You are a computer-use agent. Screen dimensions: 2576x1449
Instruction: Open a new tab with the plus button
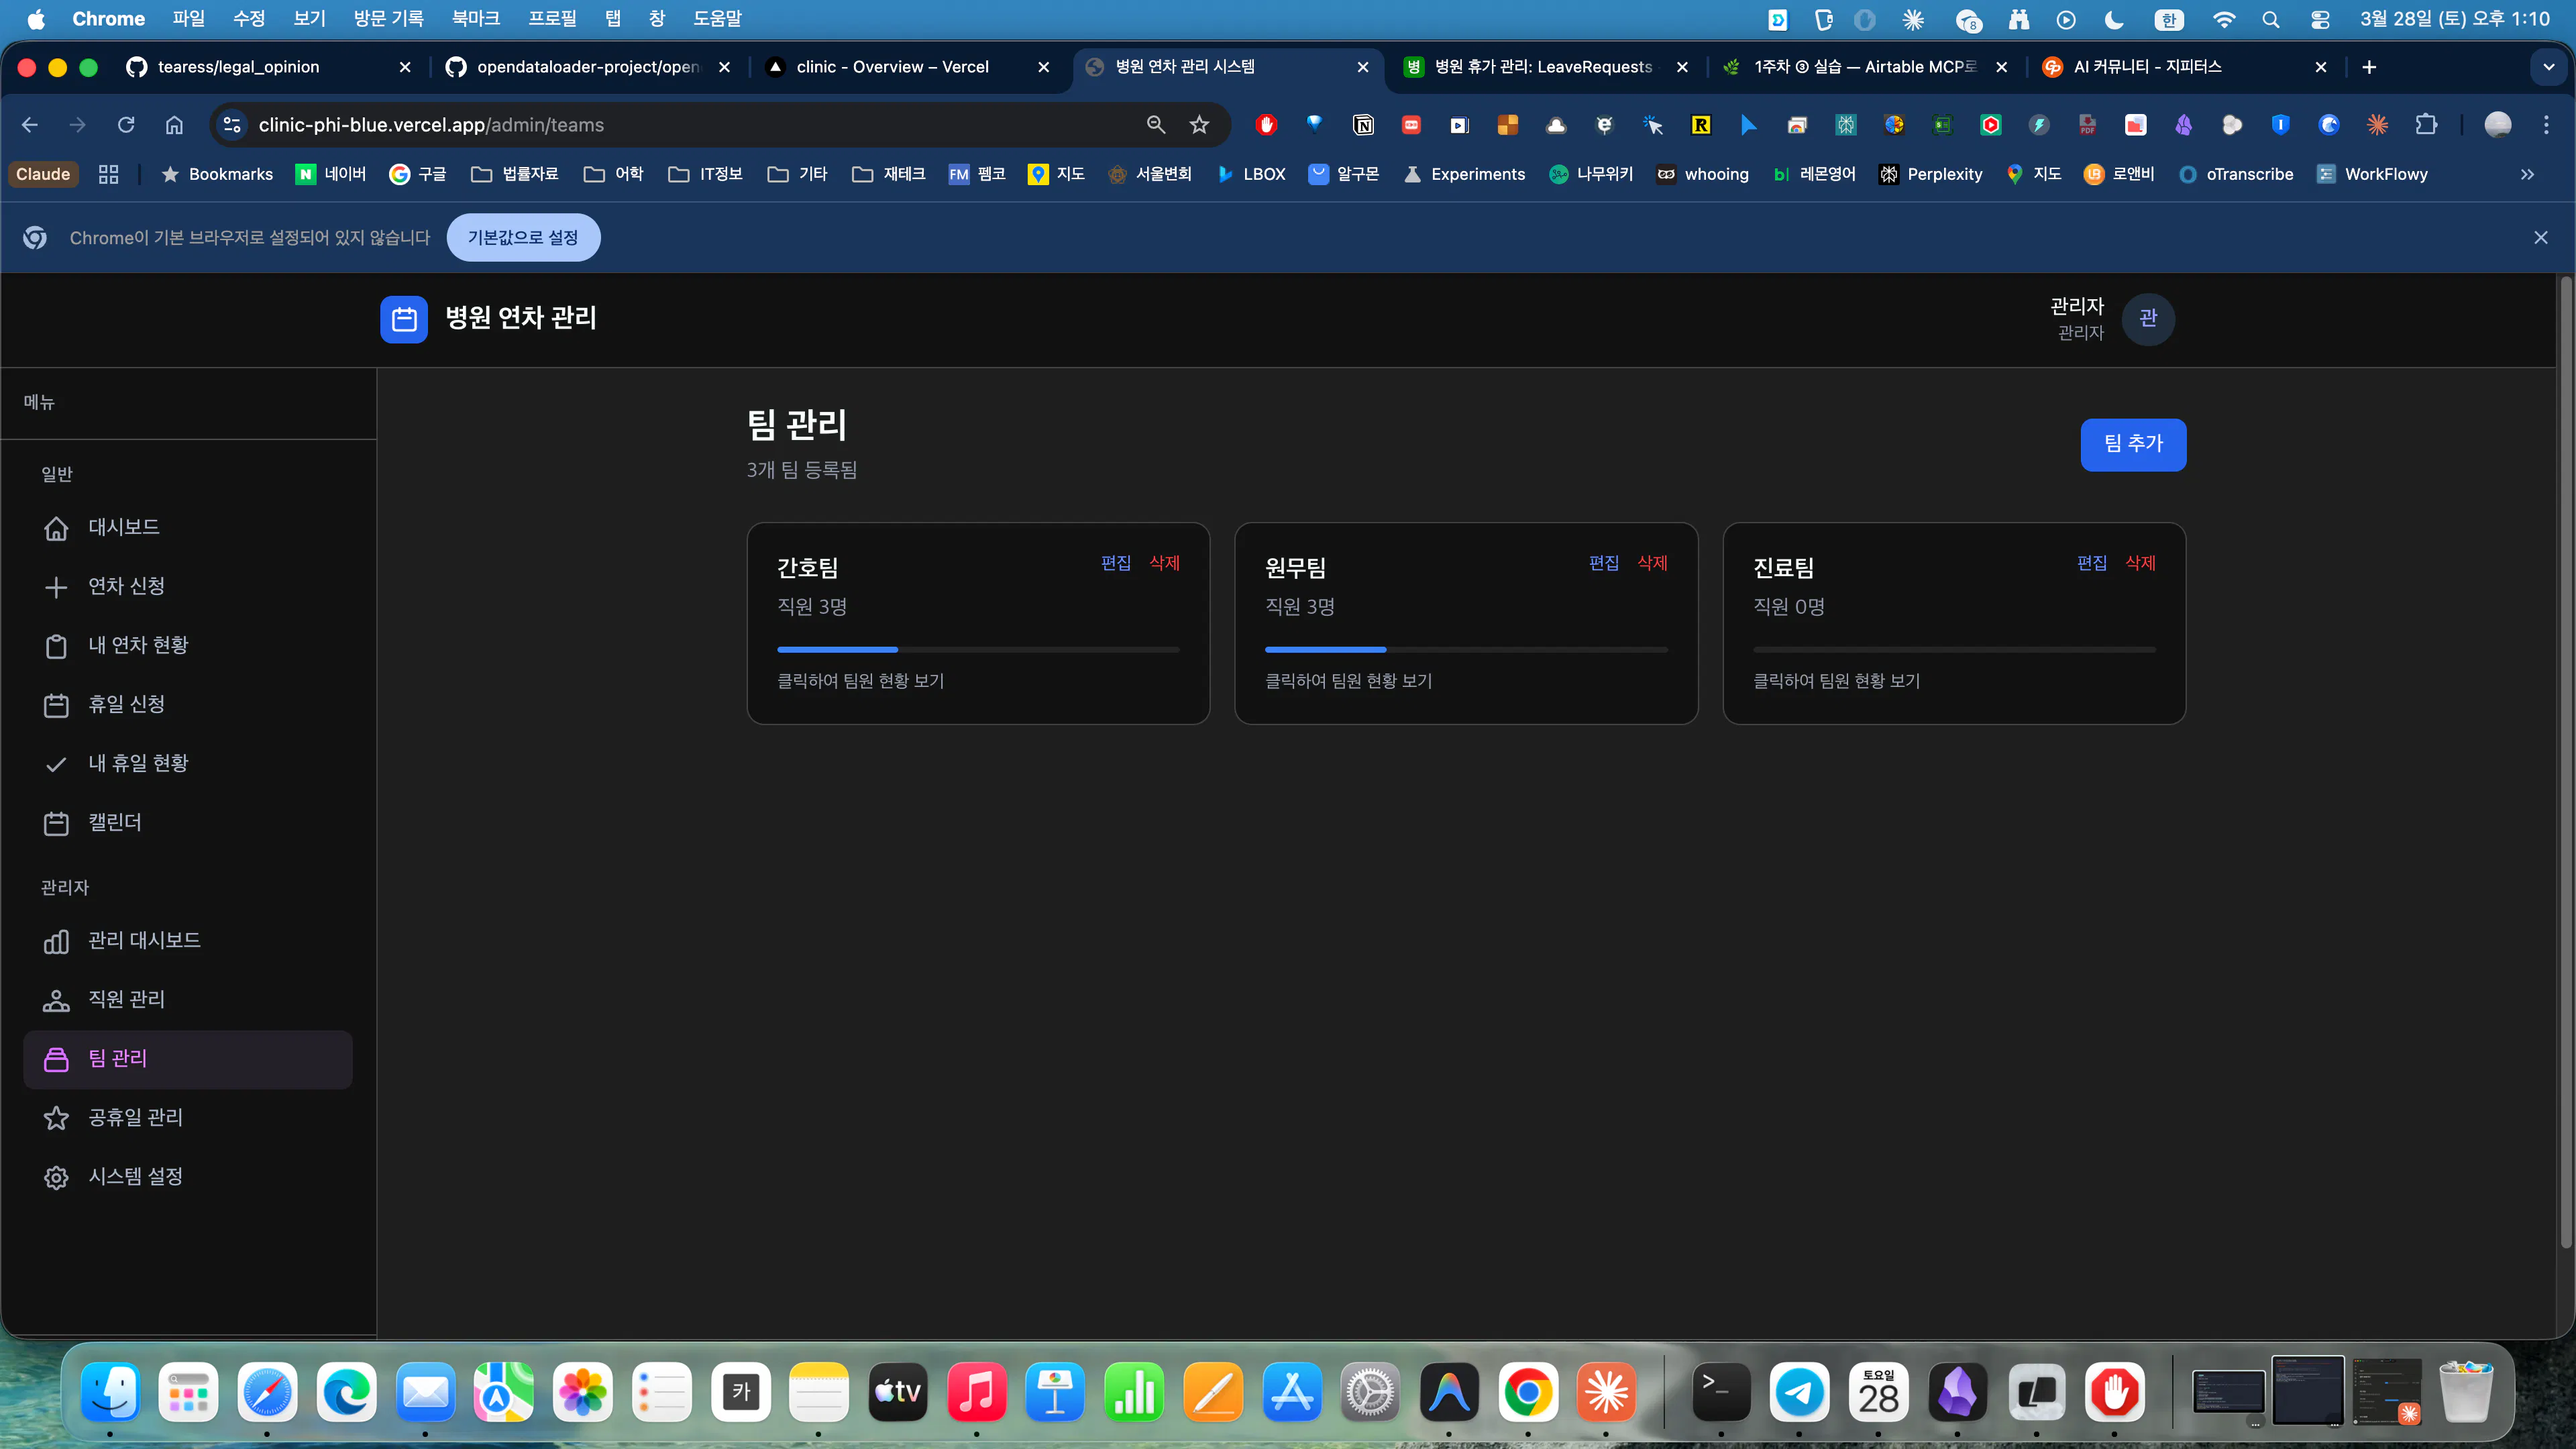pos(2369,67)
